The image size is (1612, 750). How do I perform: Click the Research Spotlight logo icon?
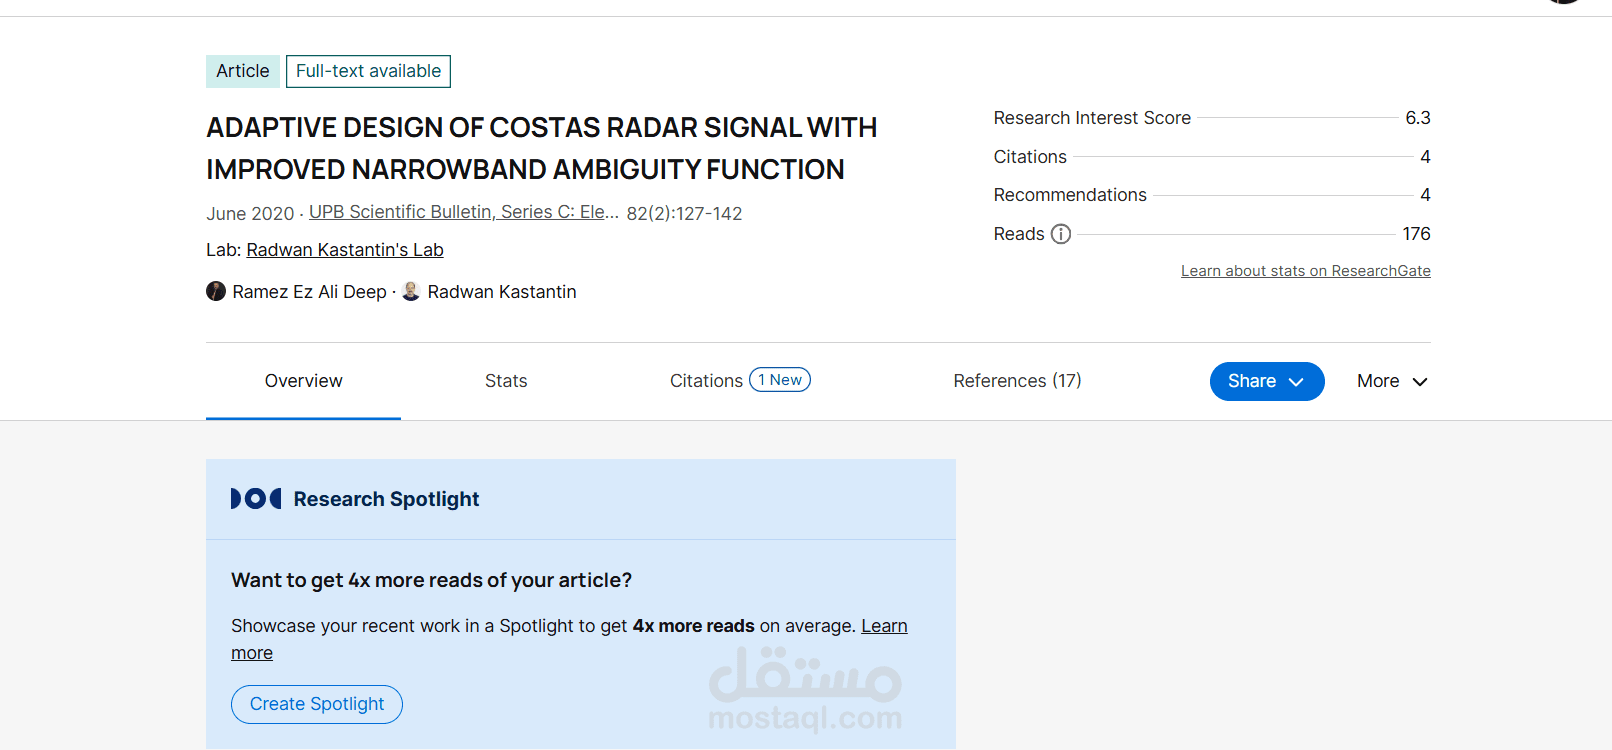(x=256, y=498)
